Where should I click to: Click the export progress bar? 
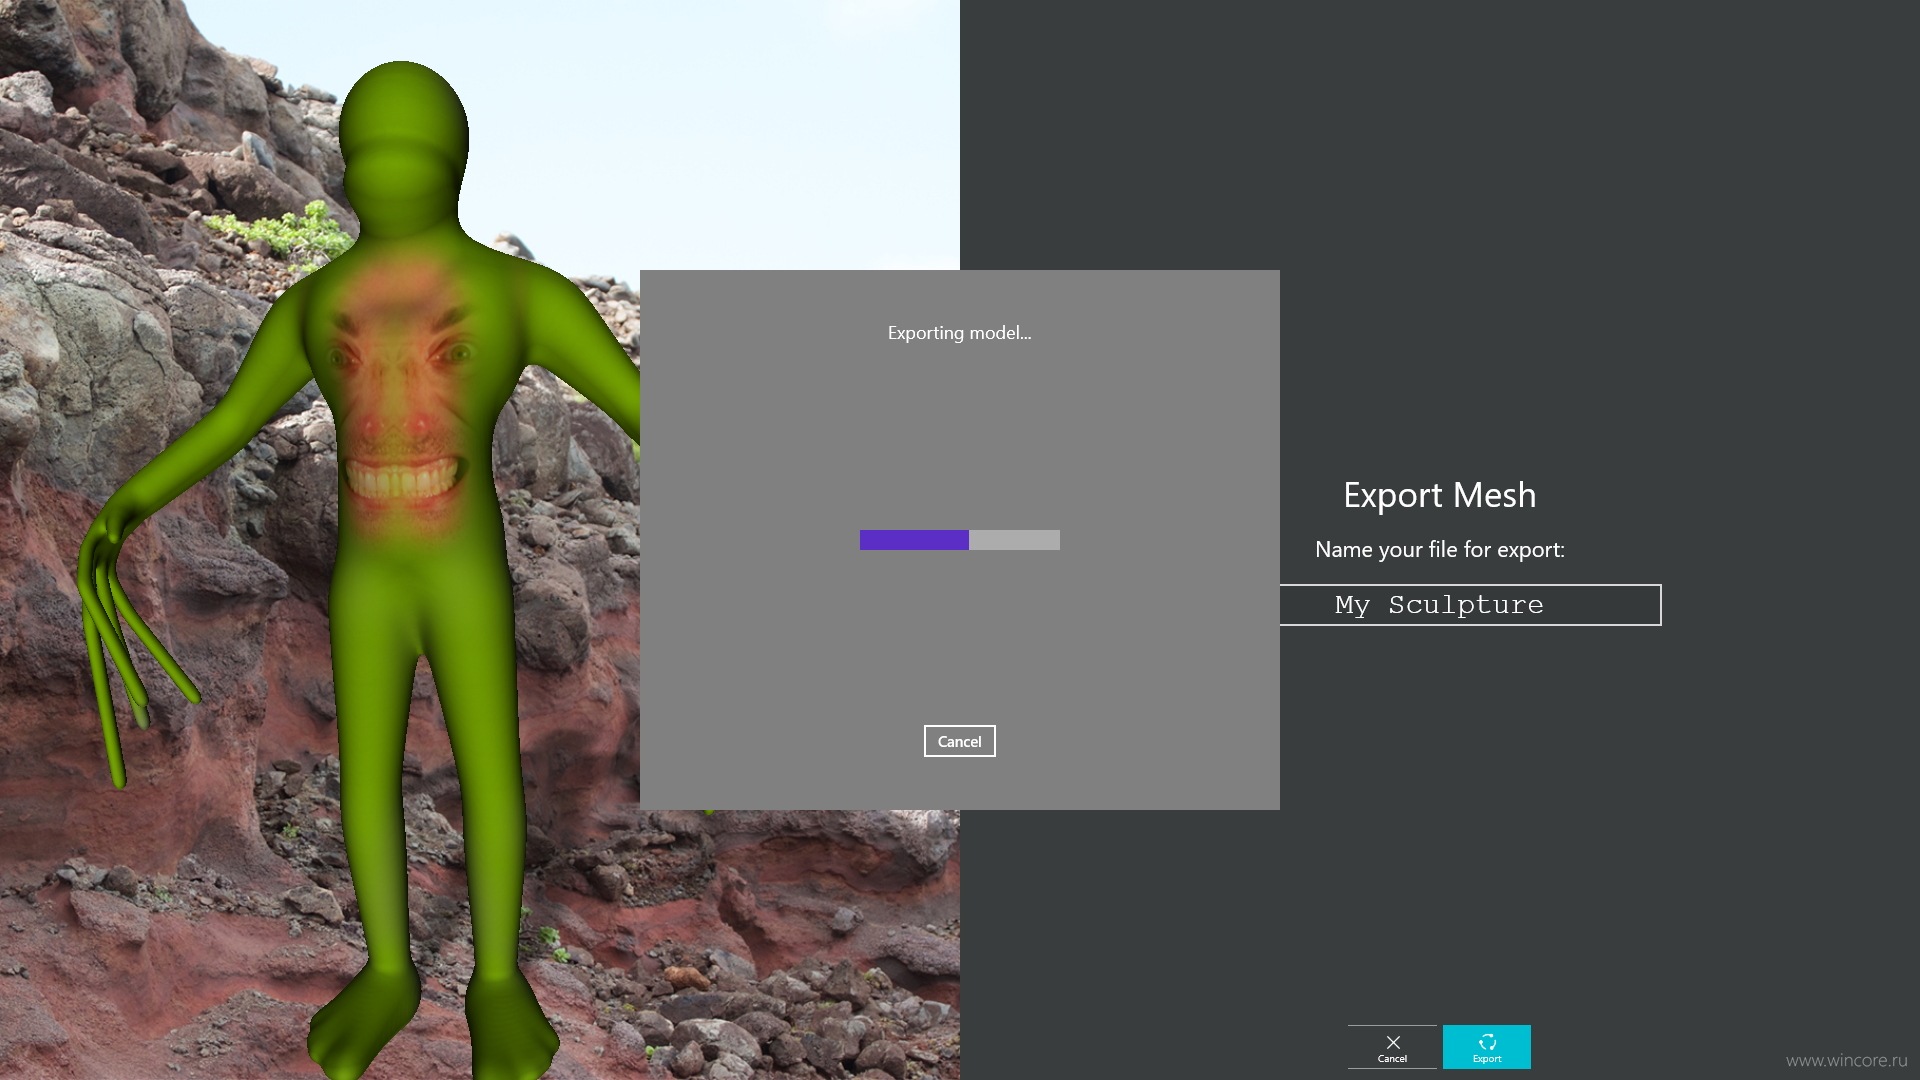pos(959,540)
